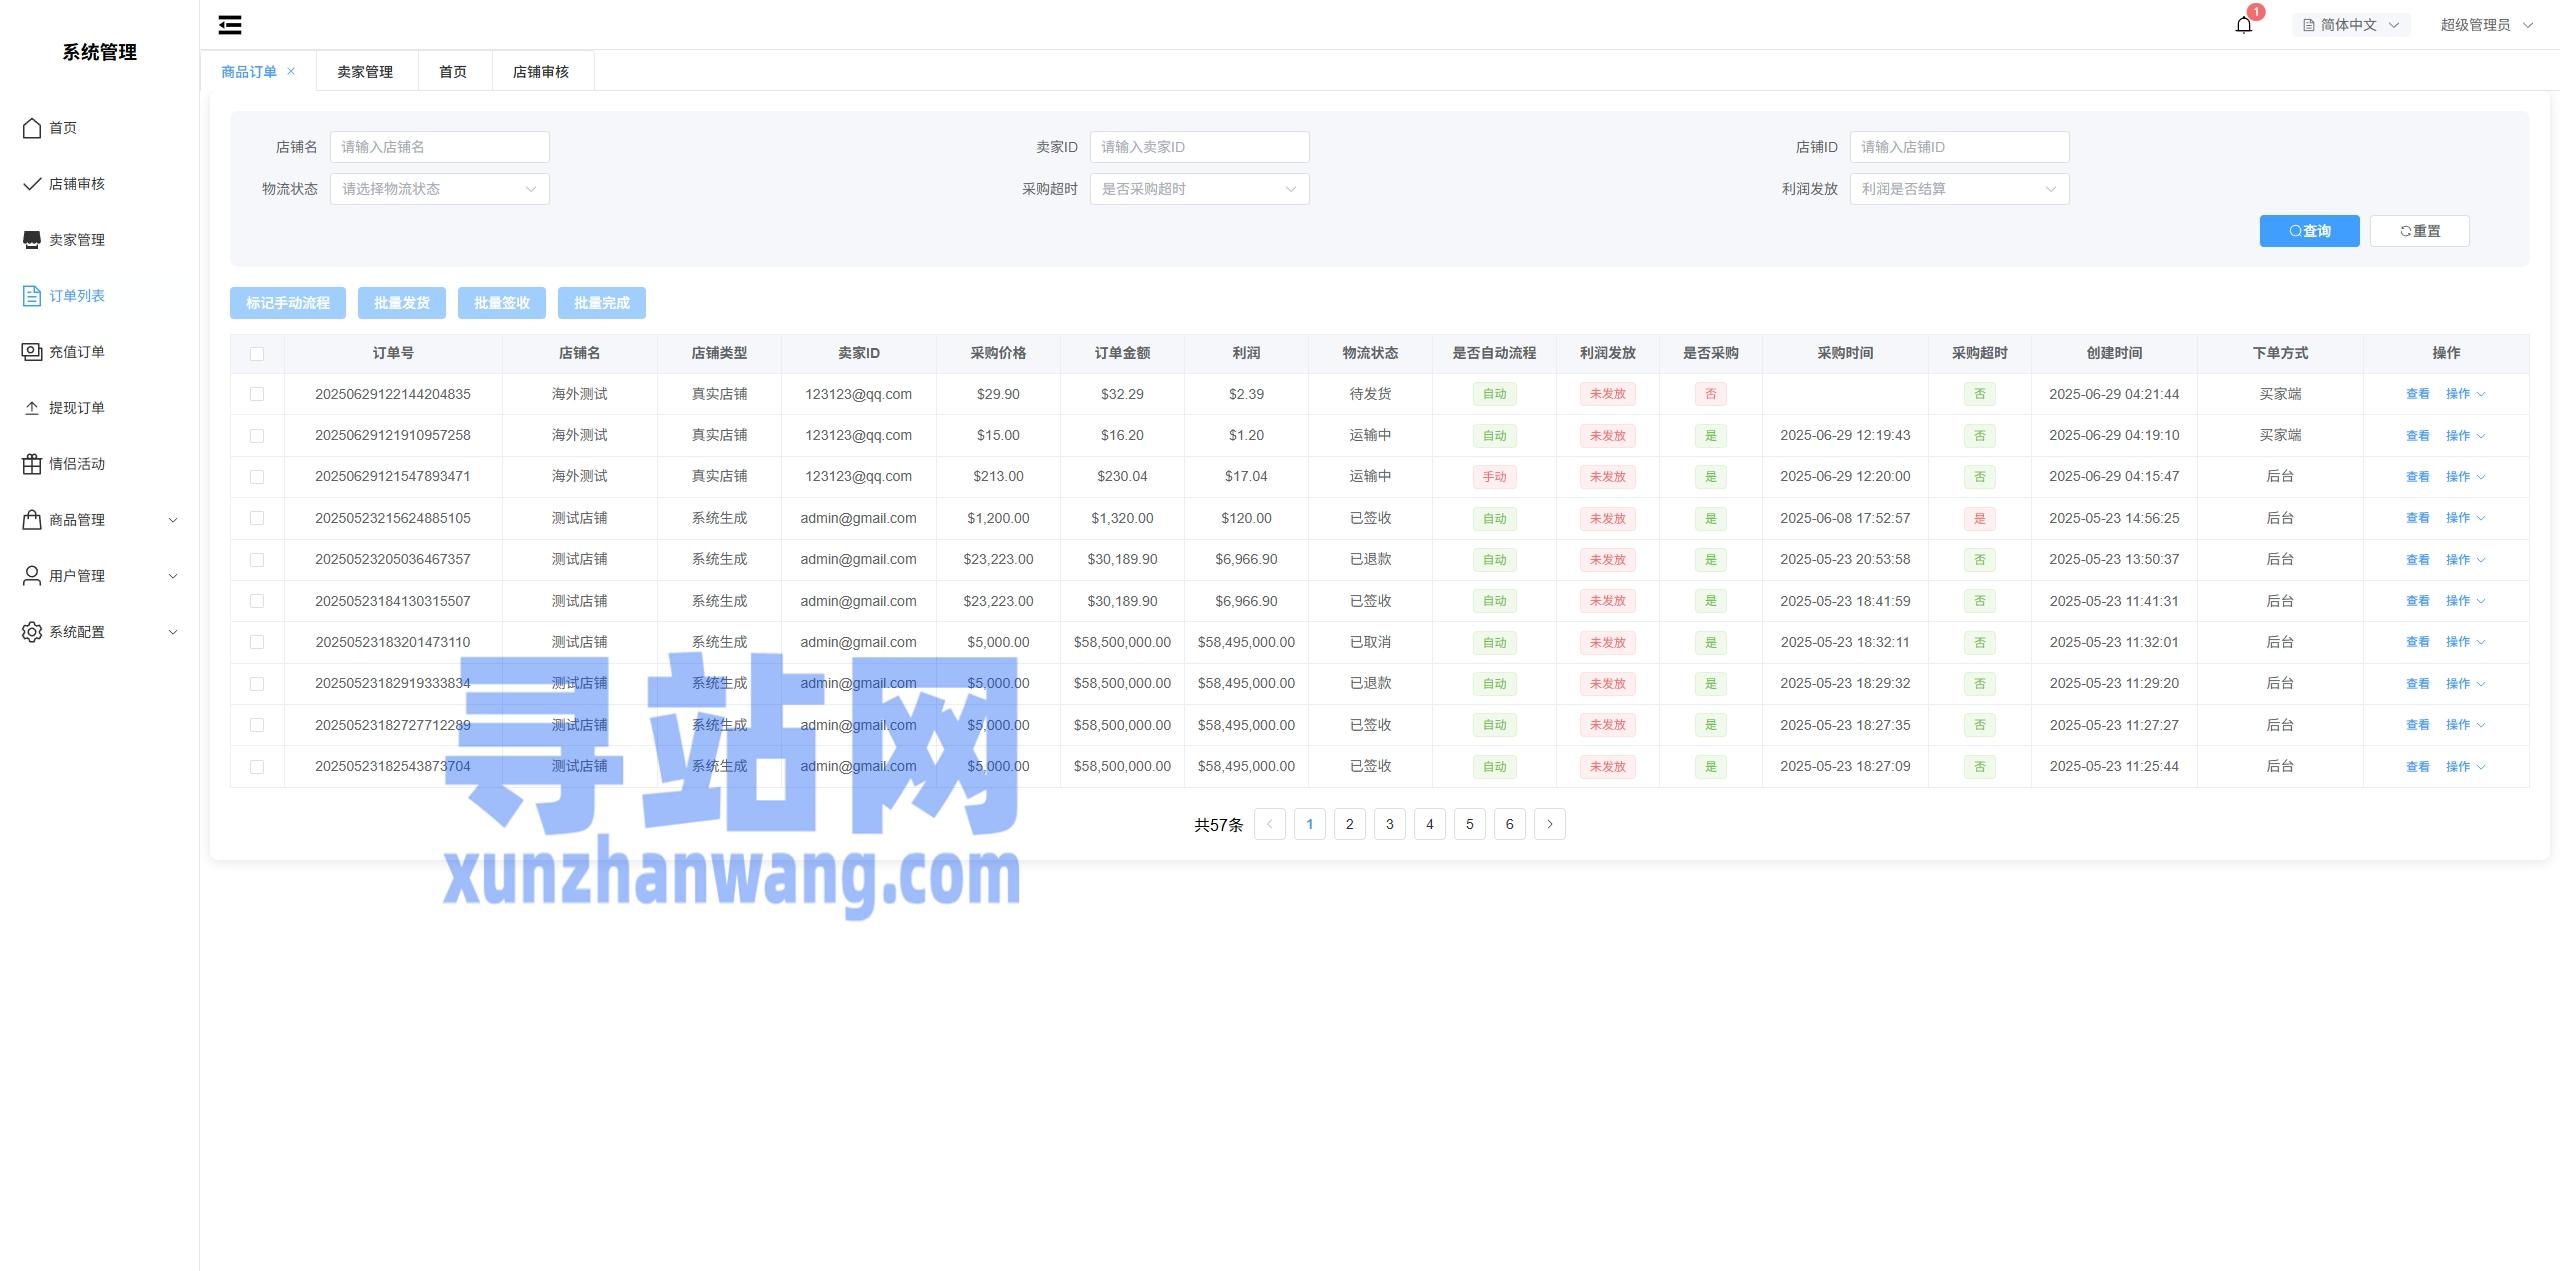Go to page 2 in pagination
2560x1271 pixels.
tap(1350, 824)
